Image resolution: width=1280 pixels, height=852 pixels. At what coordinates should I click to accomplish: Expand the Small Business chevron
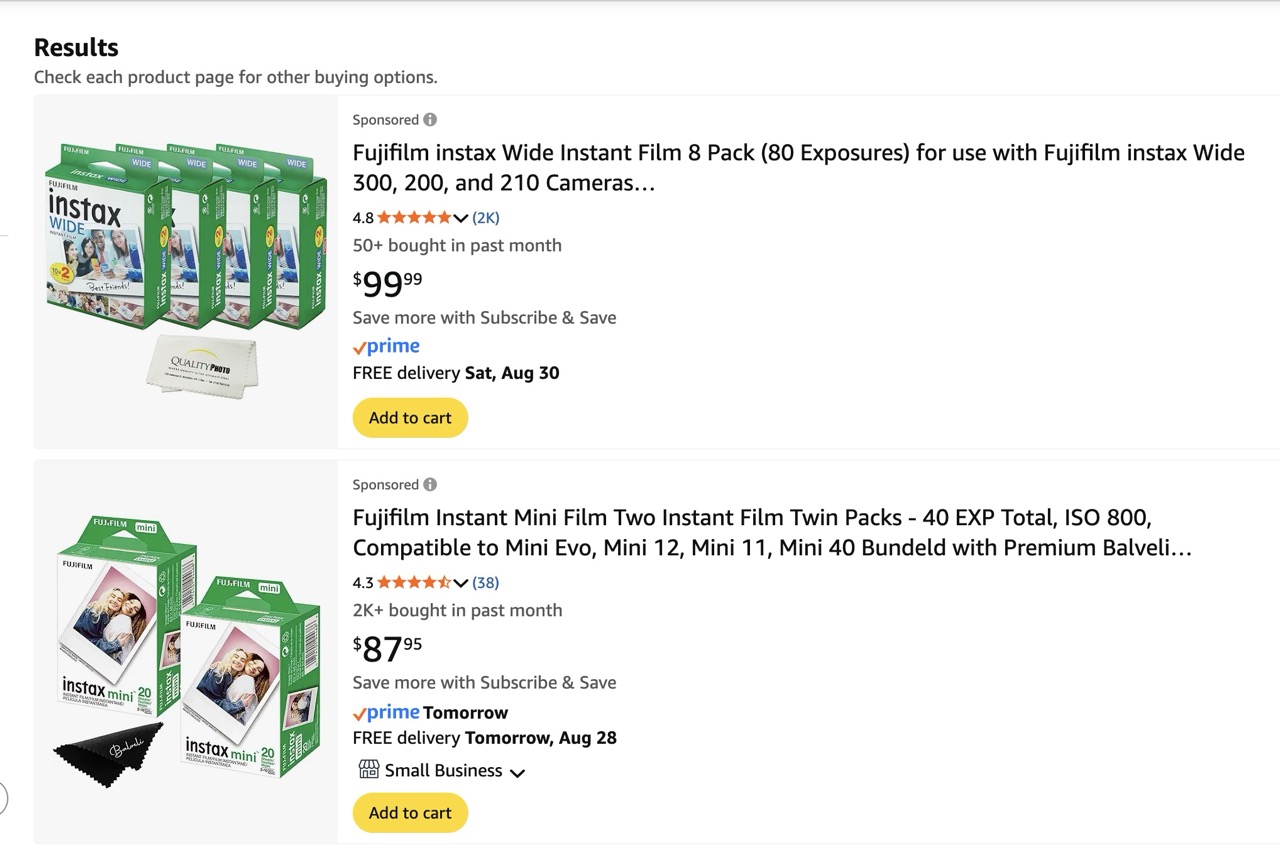tap(517, 772)
